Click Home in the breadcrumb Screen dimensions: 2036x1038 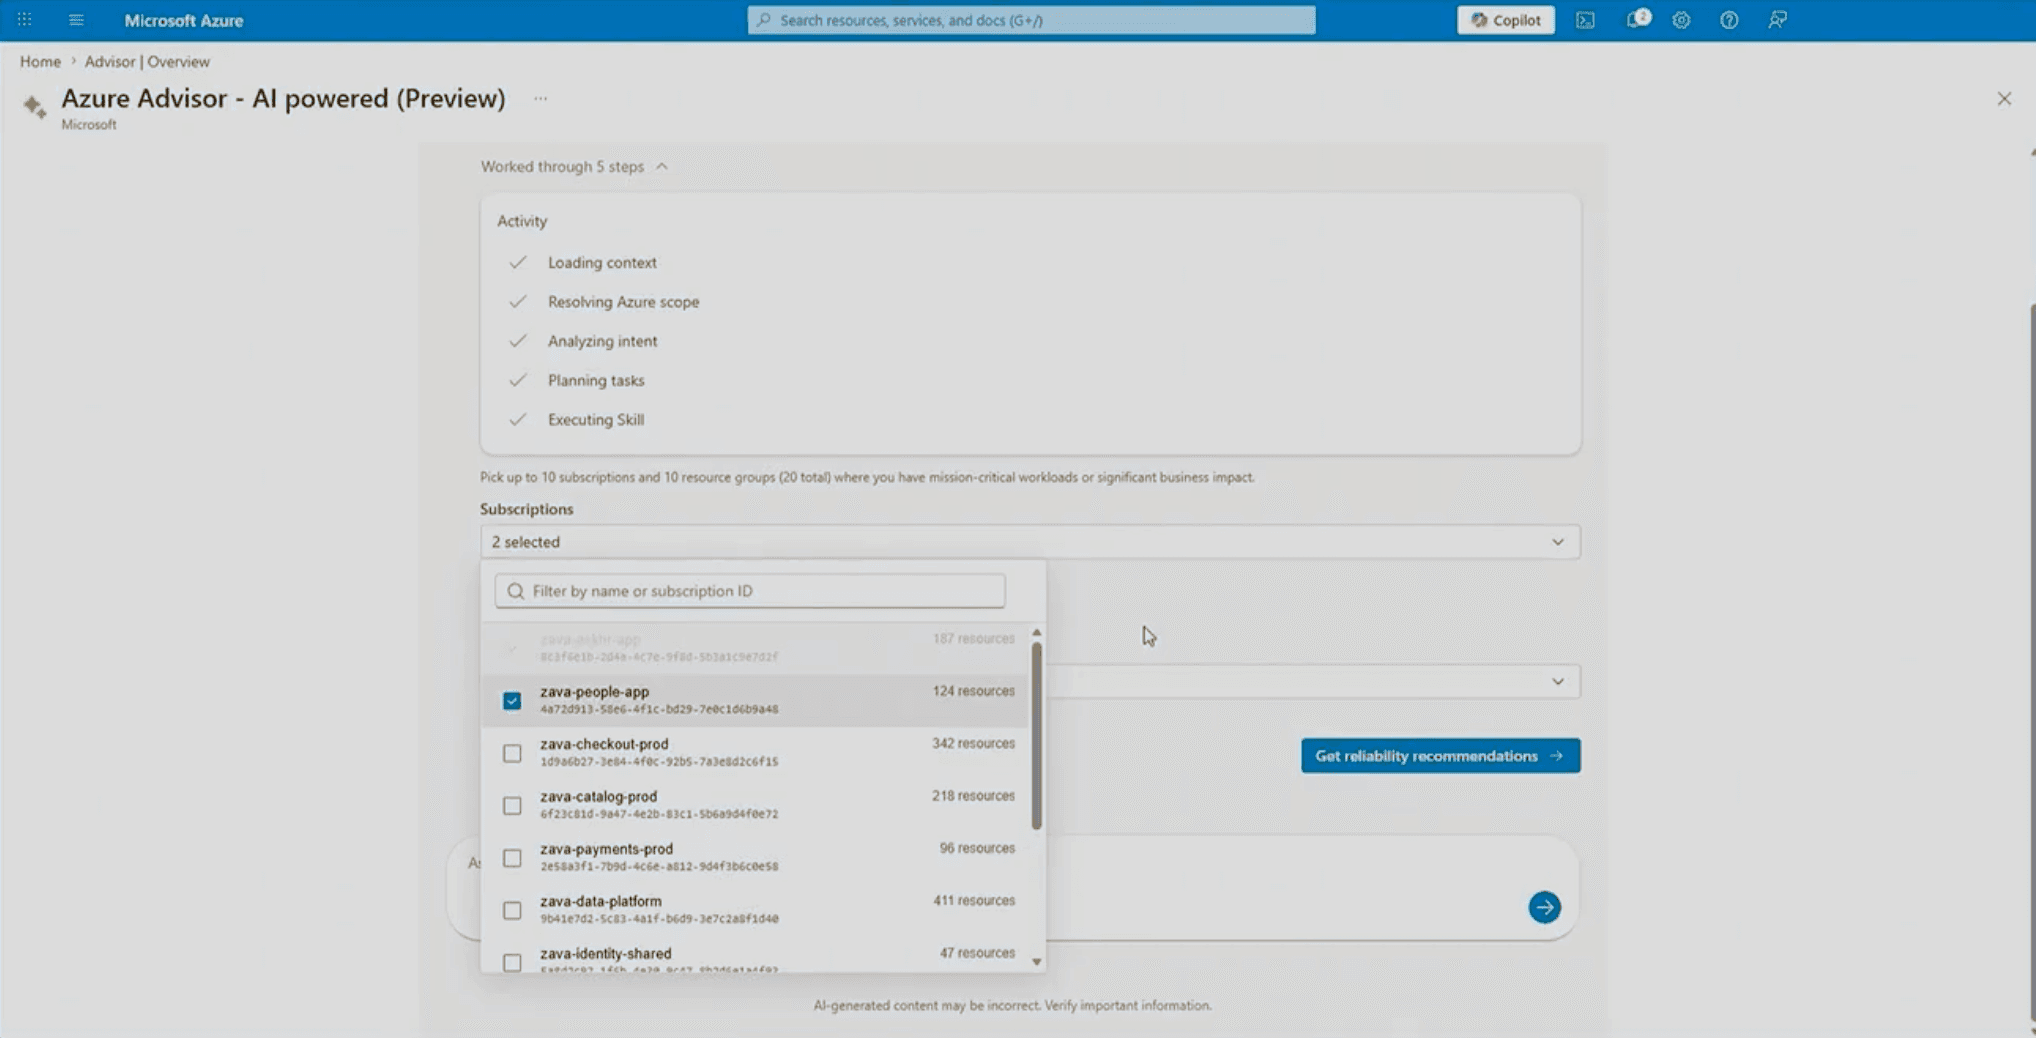point(40,62)
